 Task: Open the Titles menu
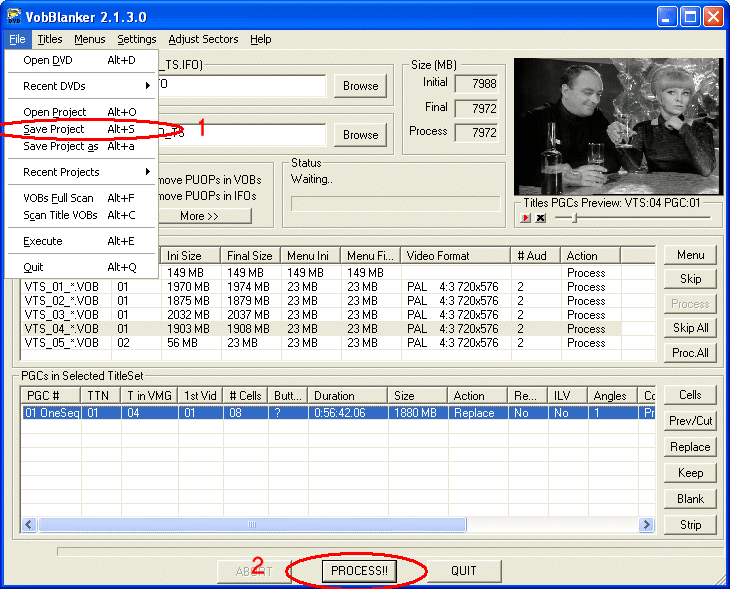tap(50, 39)
